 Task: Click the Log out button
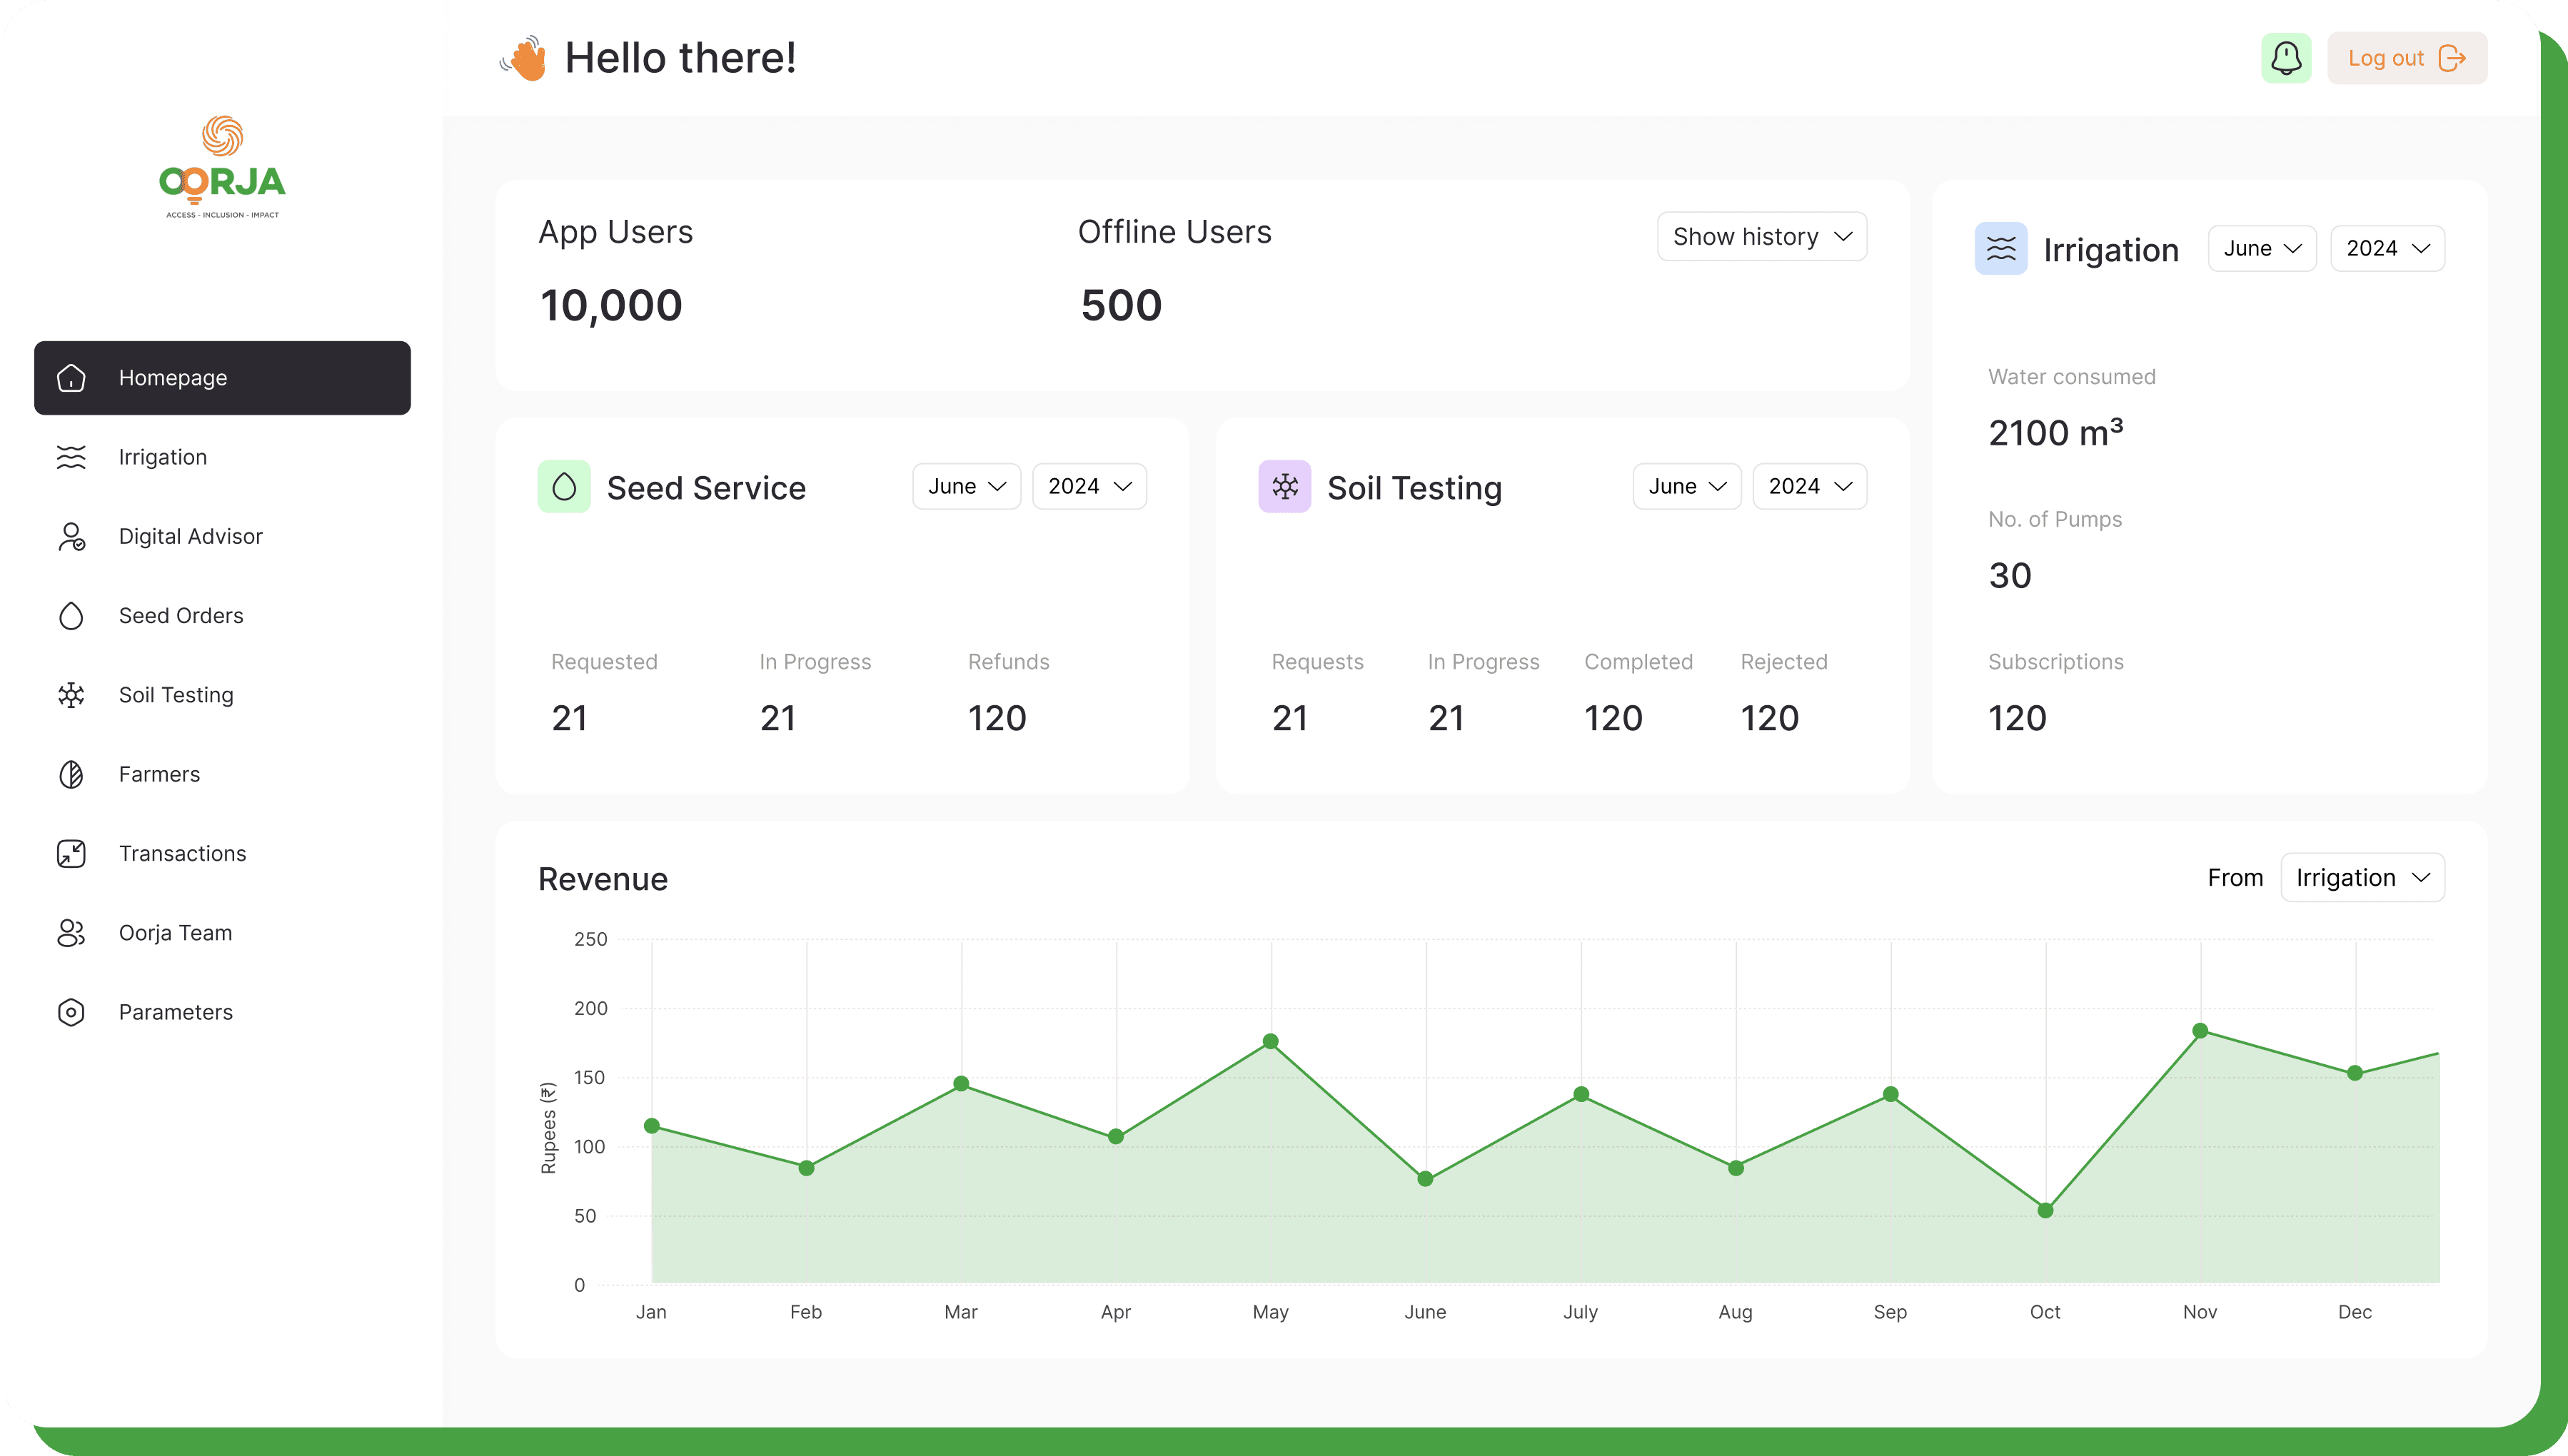point(2405,58)
